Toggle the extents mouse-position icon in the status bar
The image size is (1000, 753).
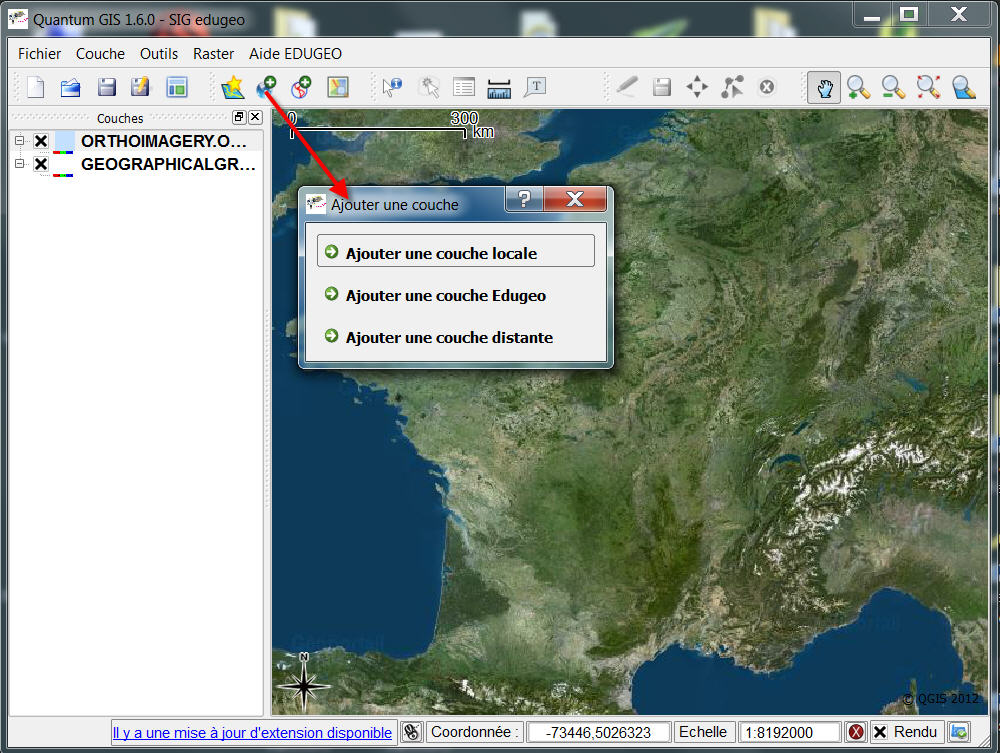(x=412, y=732)
